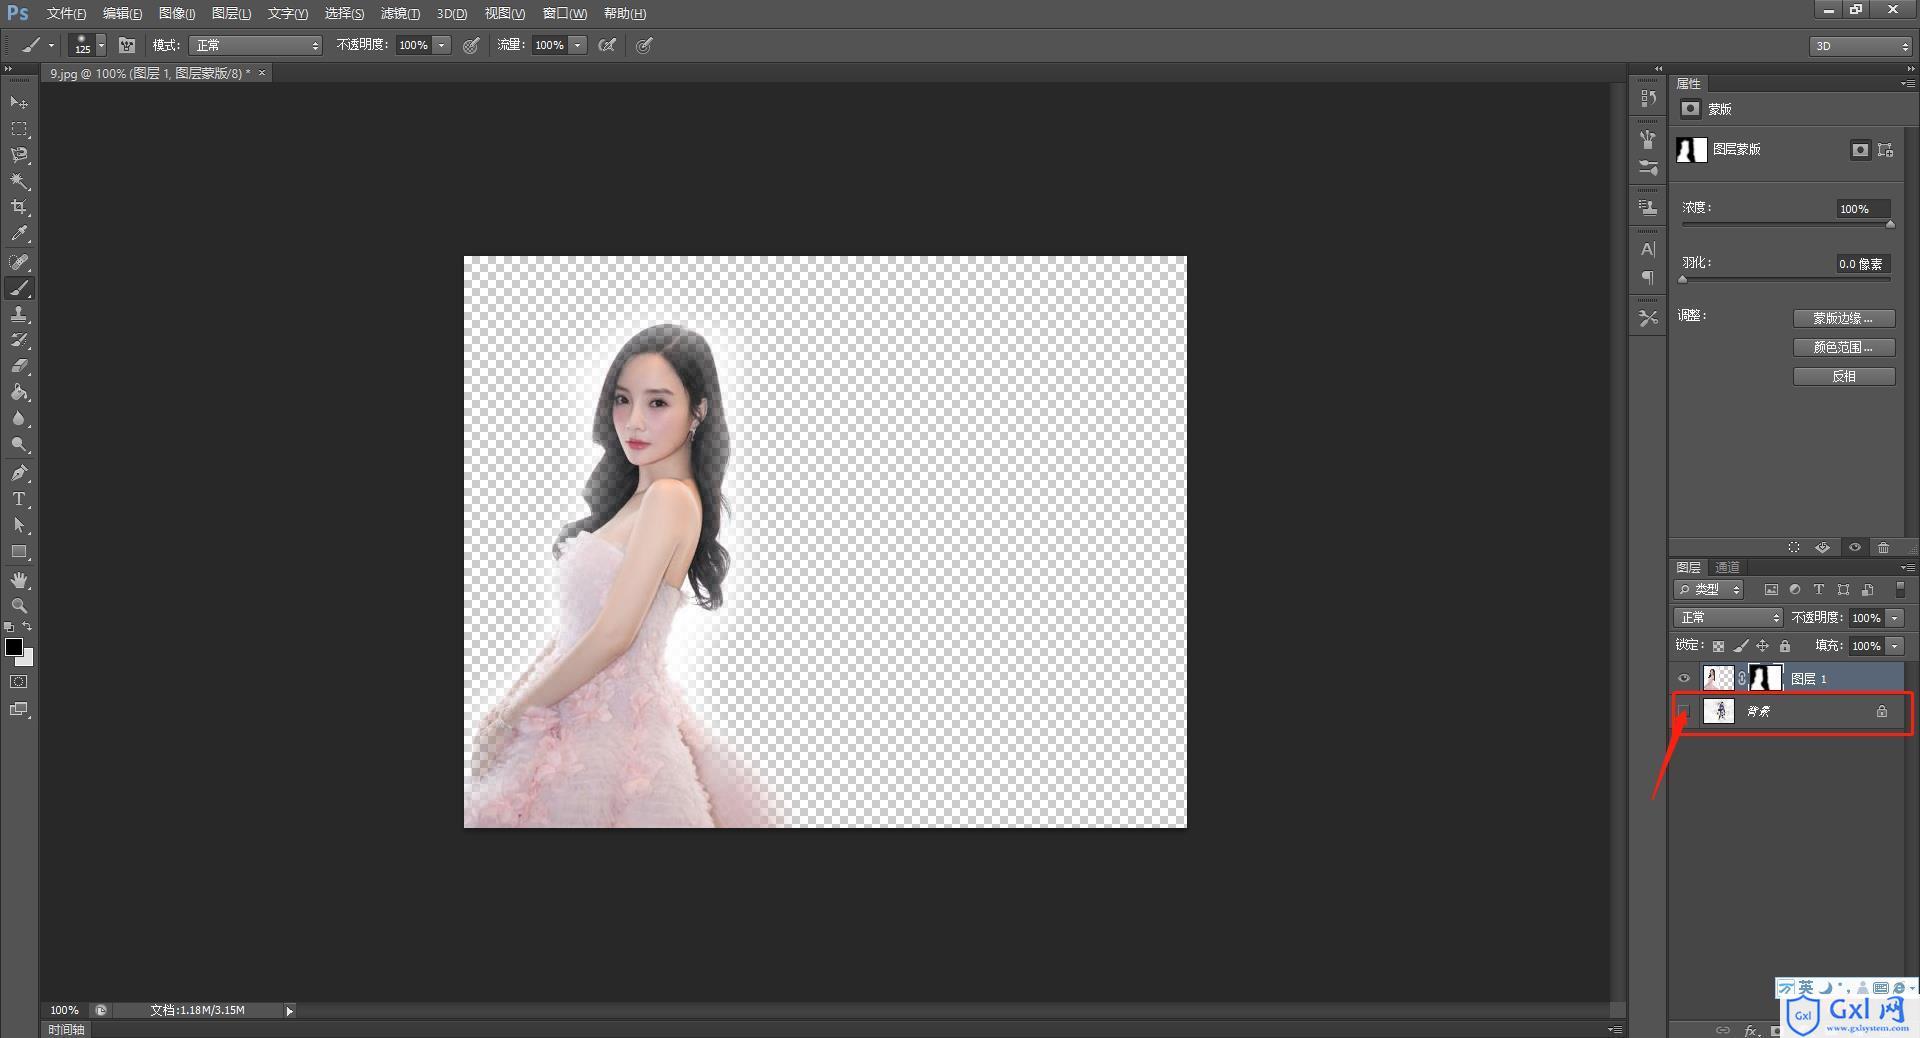
Task: Open the 滤镜 menu
Action: (400, 13)
